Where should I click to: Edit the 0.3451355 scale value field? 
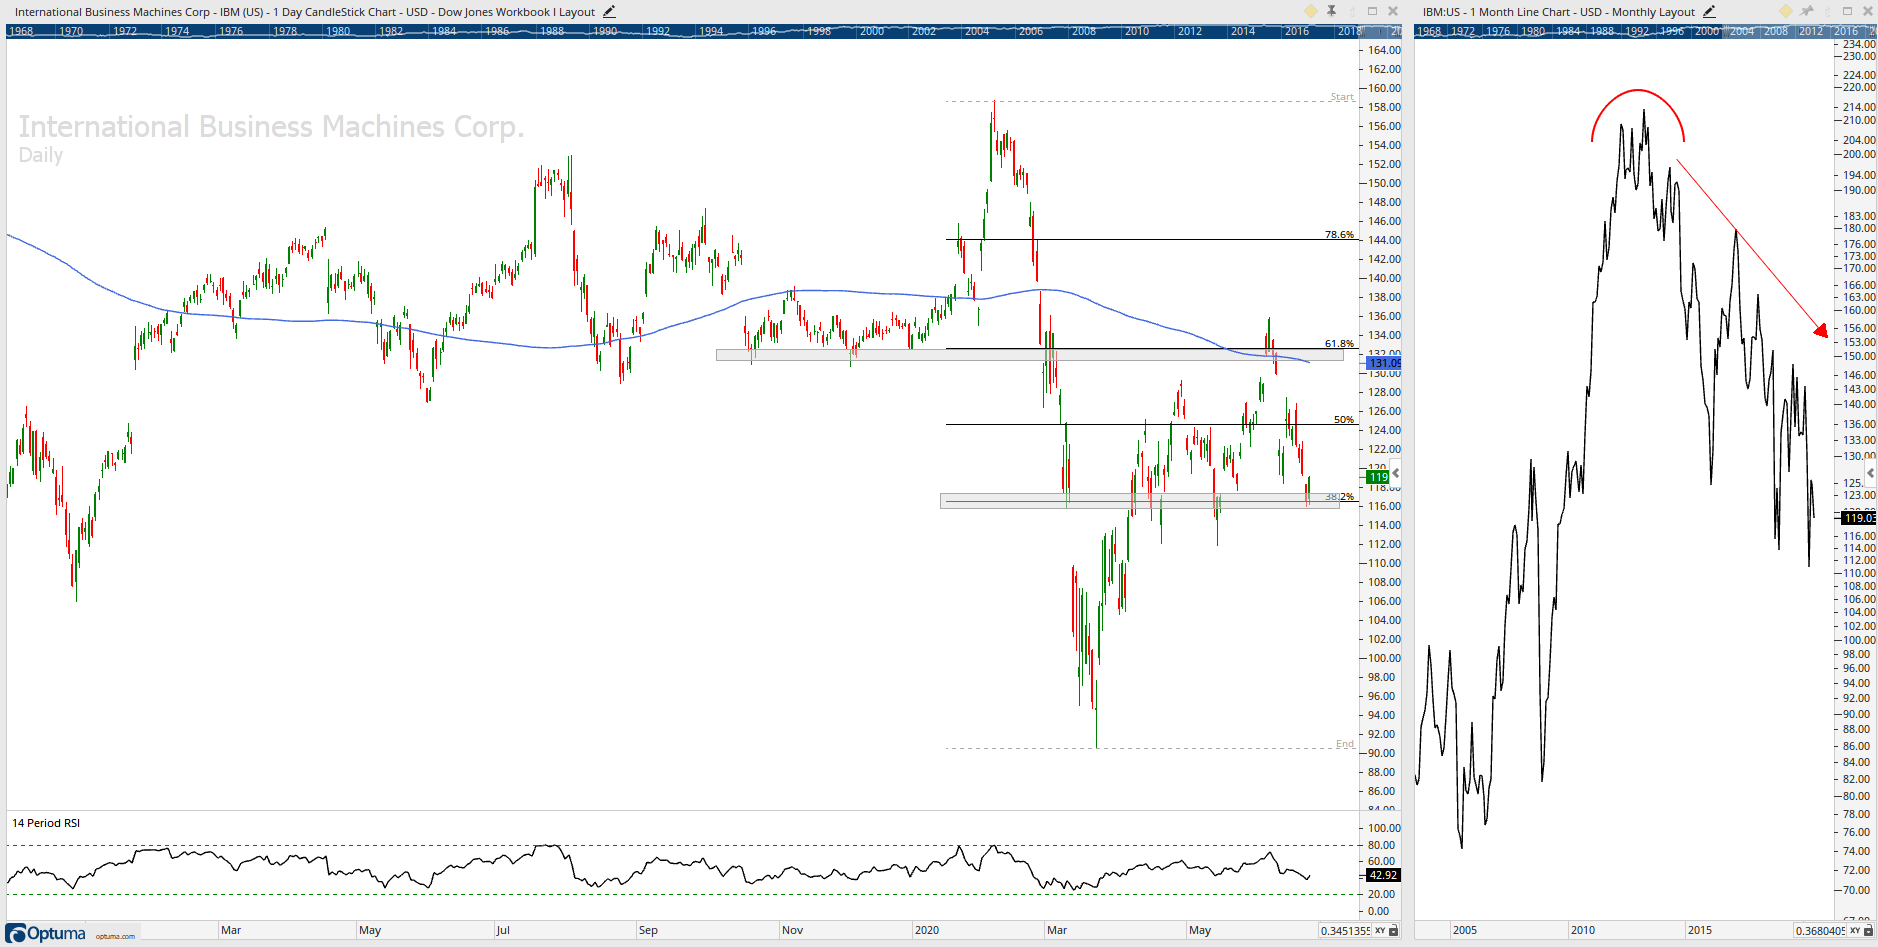coord(1345,931)
